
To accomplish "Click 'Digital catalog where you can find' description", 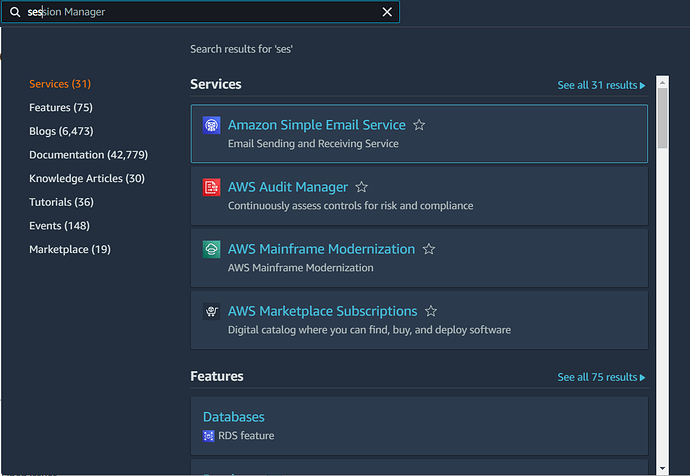I will (x=369, y=330).
